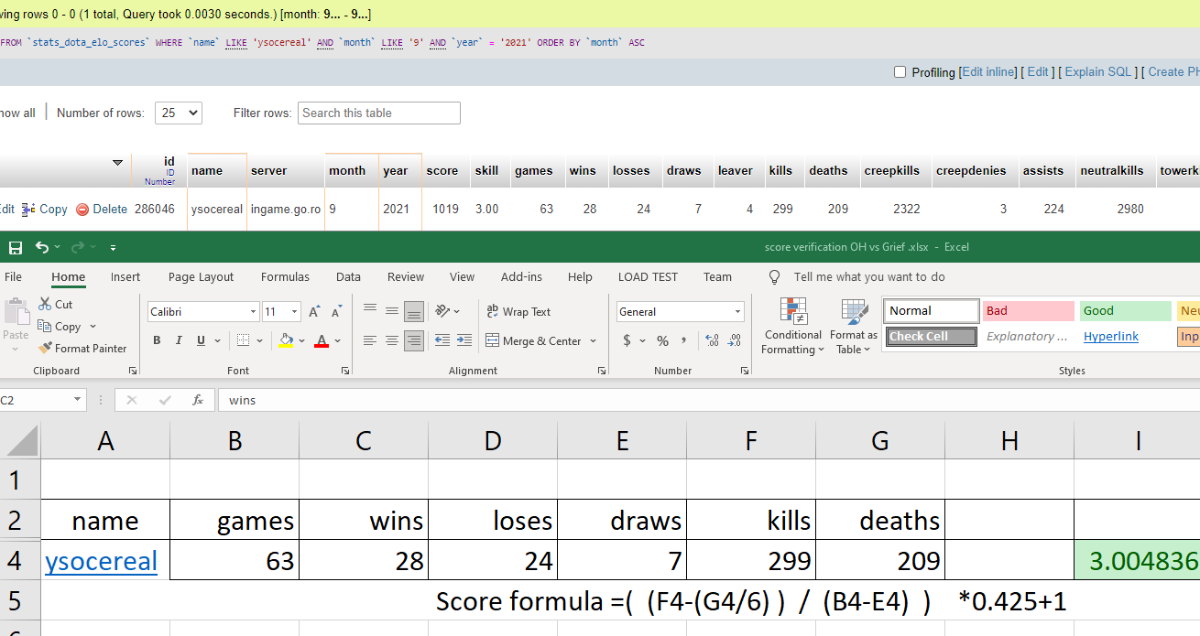Screen dimensions: 1200x636
Task: Enable the Profiling checkbox
Action: [x=900, y=72]
